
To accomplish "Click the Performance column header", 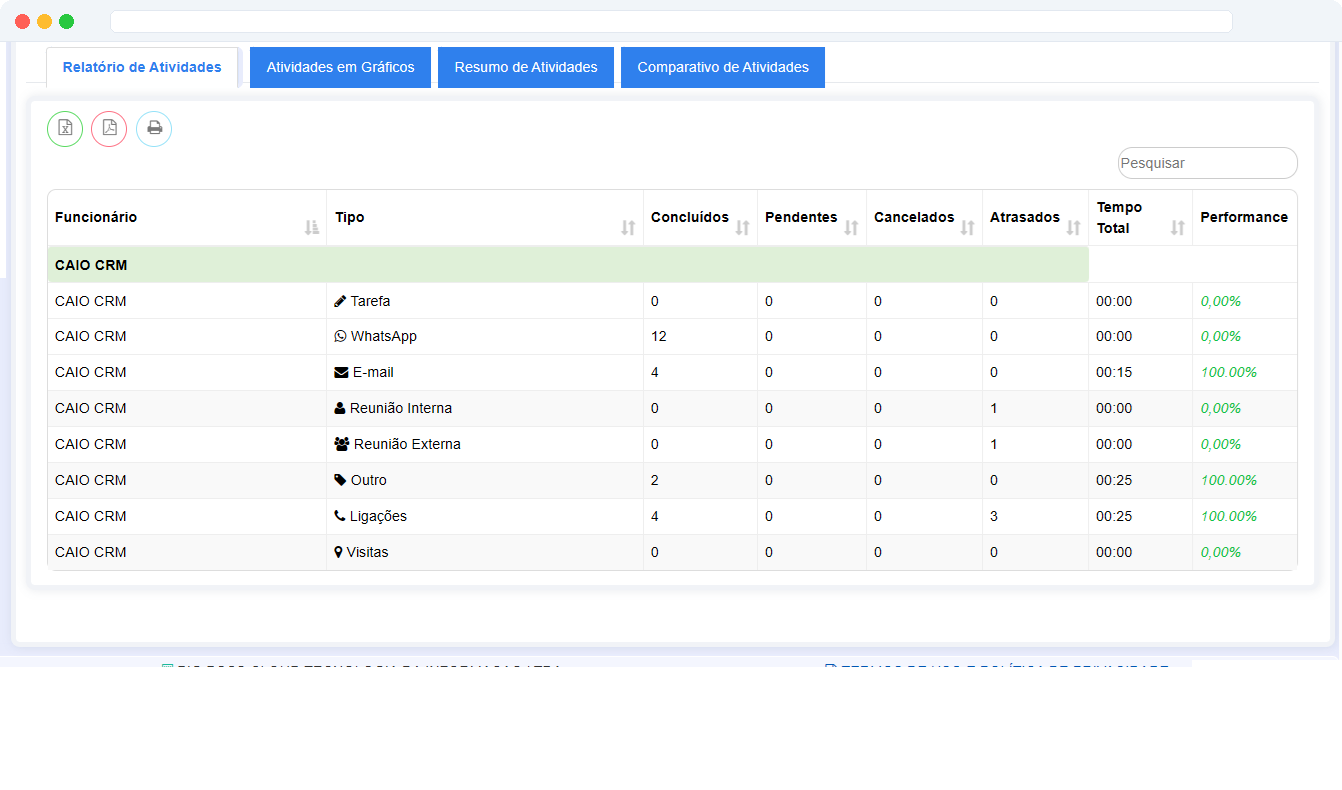I will point(1244,217).
